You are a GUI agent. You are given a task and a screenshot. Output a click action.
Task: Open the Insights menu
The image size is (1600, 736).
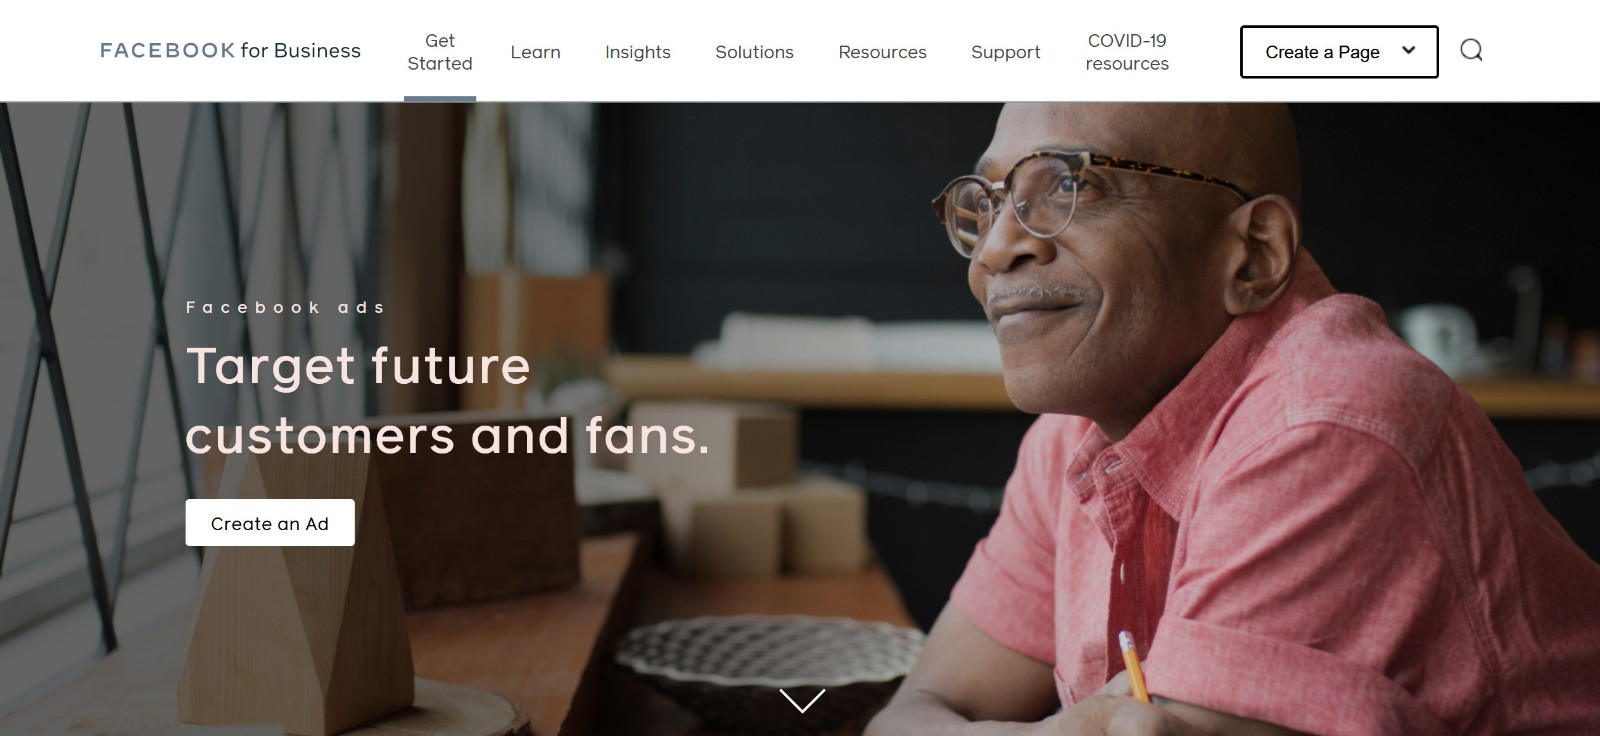pyautogui.click(x=638, y=52)
